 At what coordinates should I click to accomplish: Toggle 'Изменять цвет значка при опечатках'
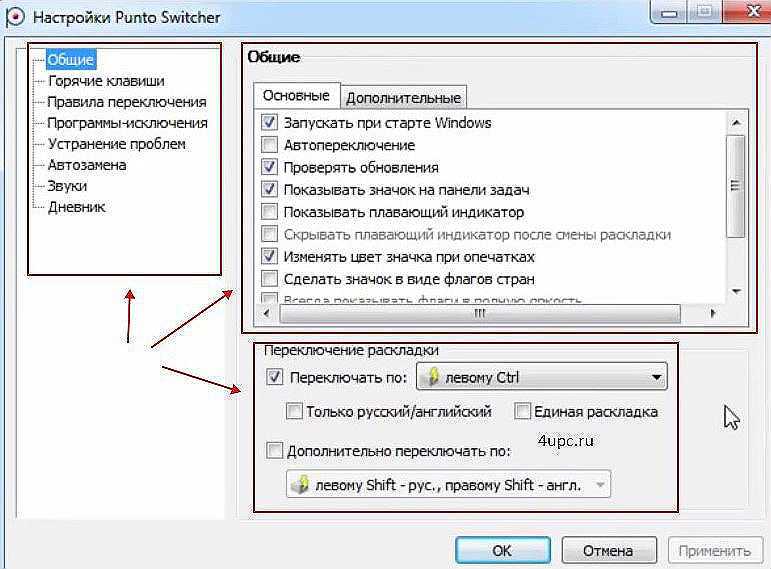tap(269, 256)
